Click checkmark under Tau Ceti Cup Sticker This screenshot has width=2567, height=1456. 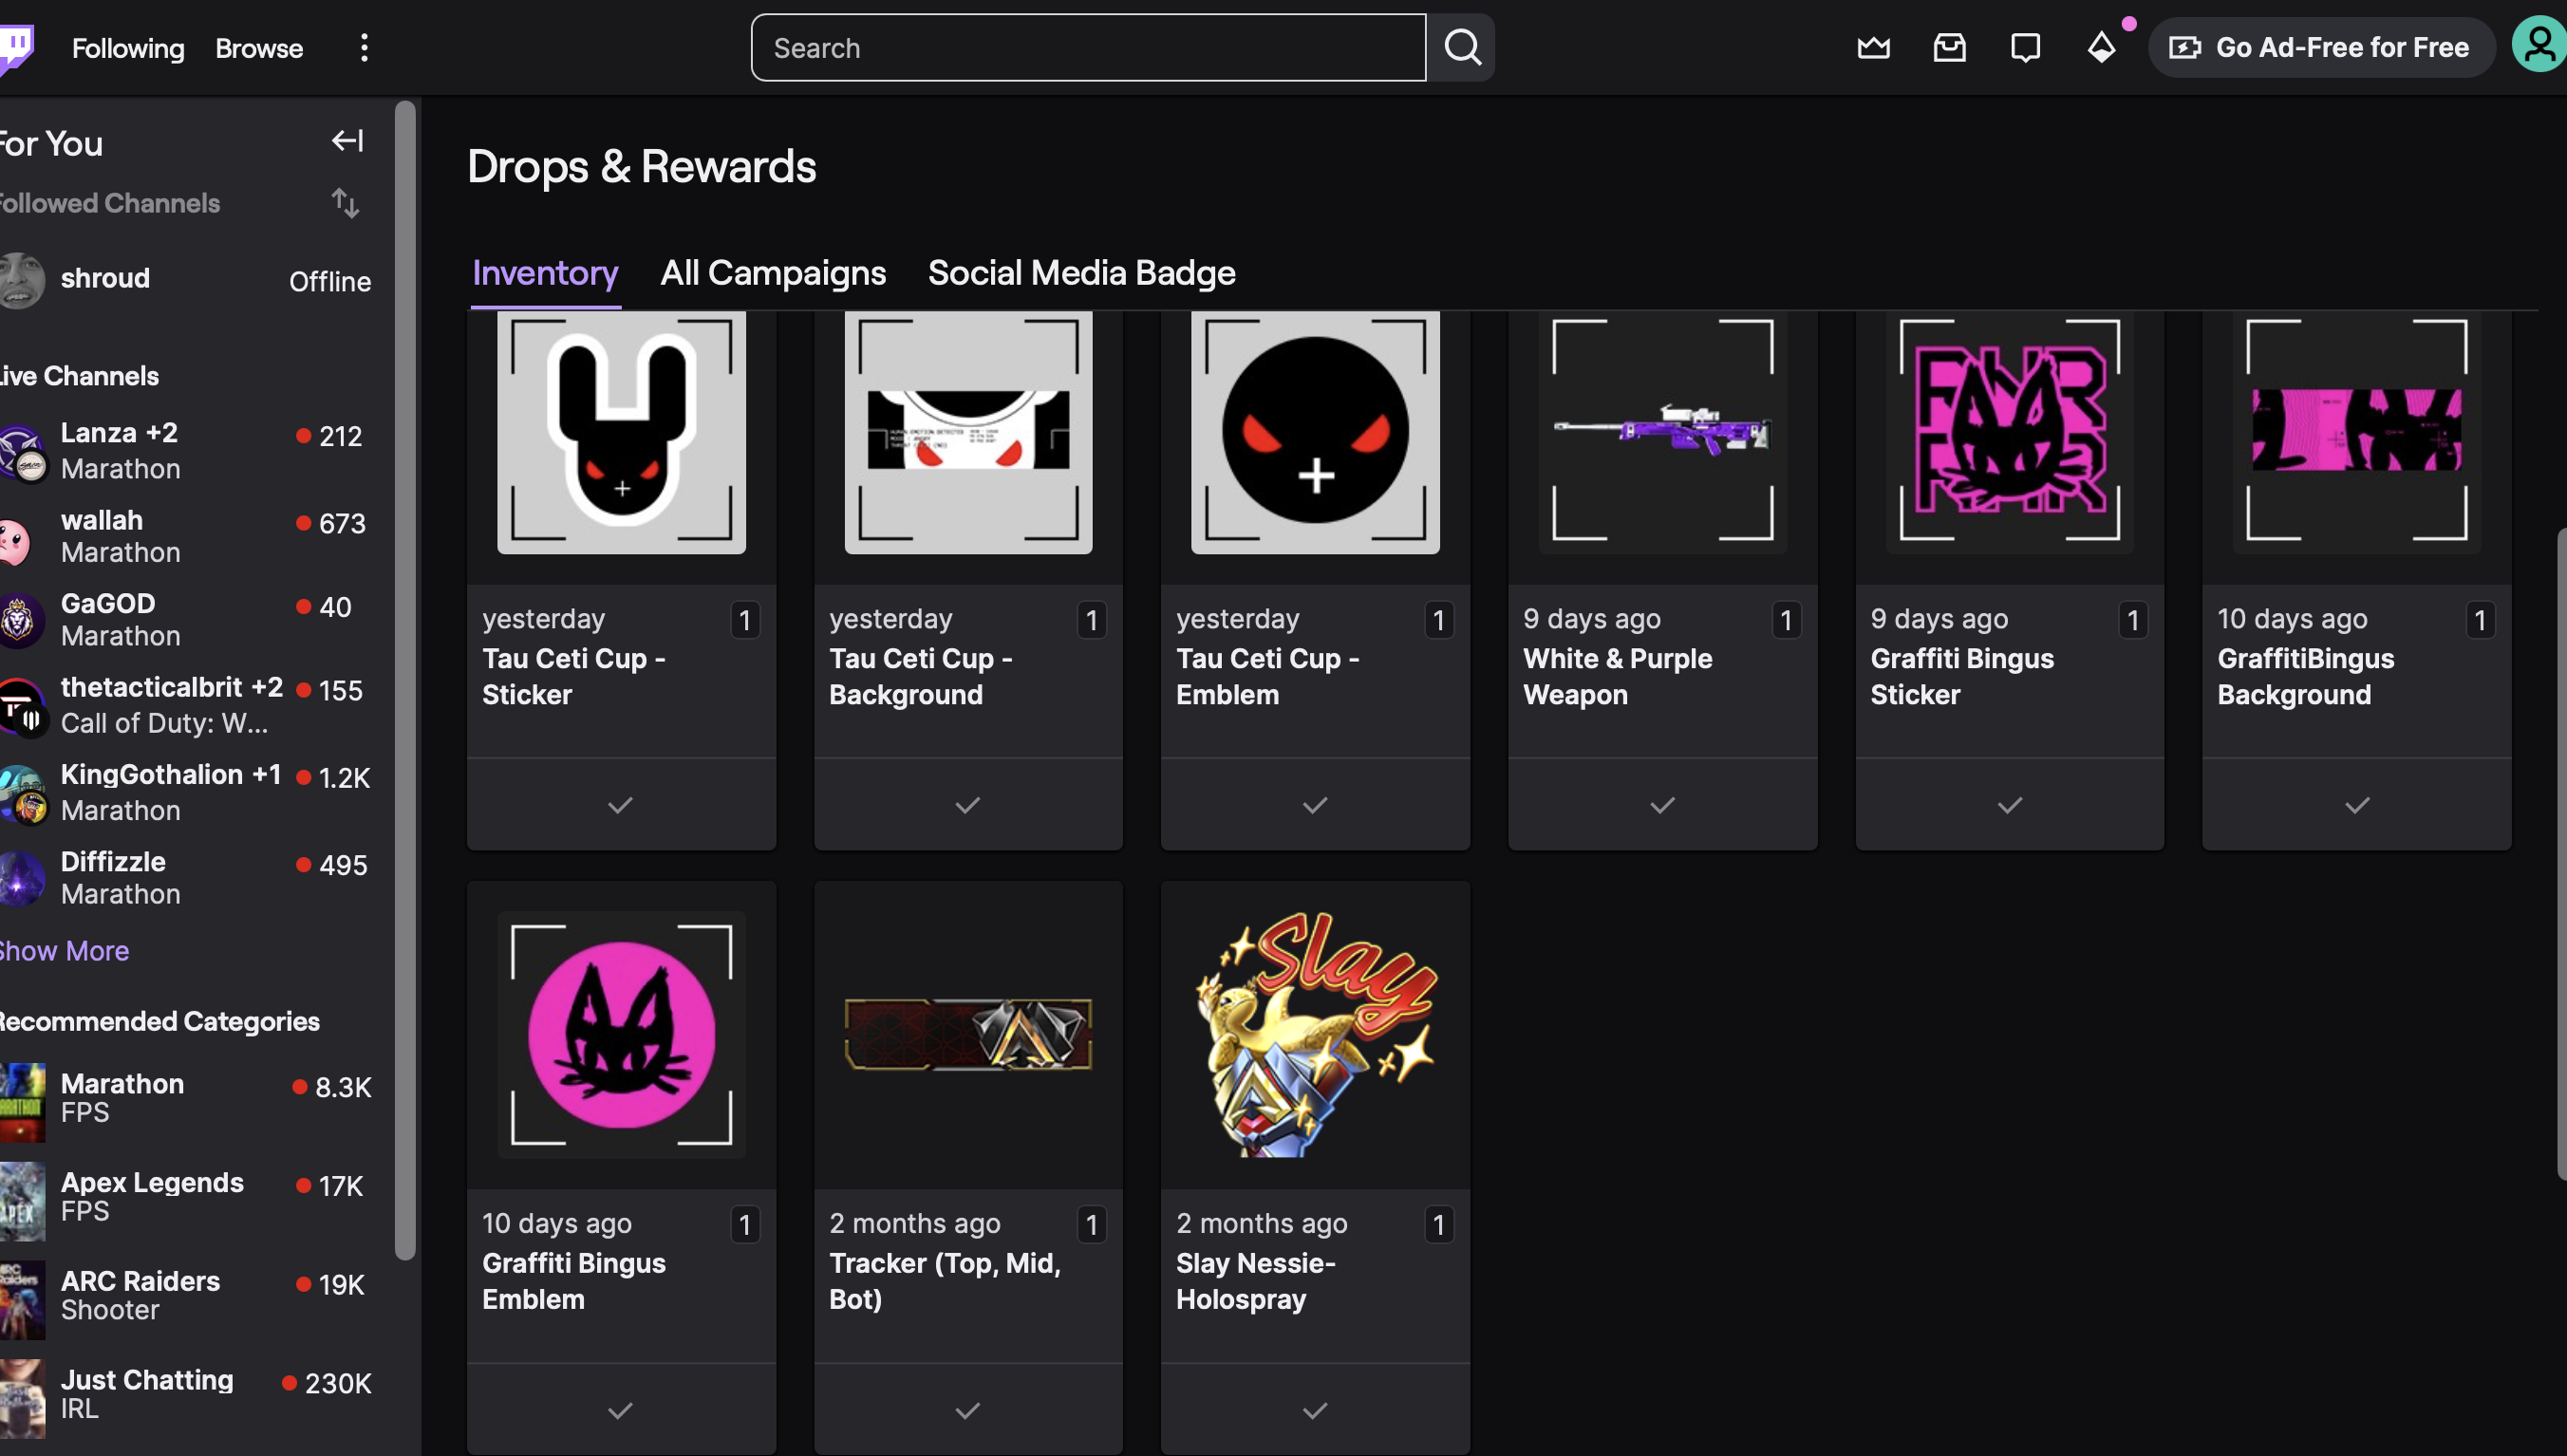[x=620, y=805]
